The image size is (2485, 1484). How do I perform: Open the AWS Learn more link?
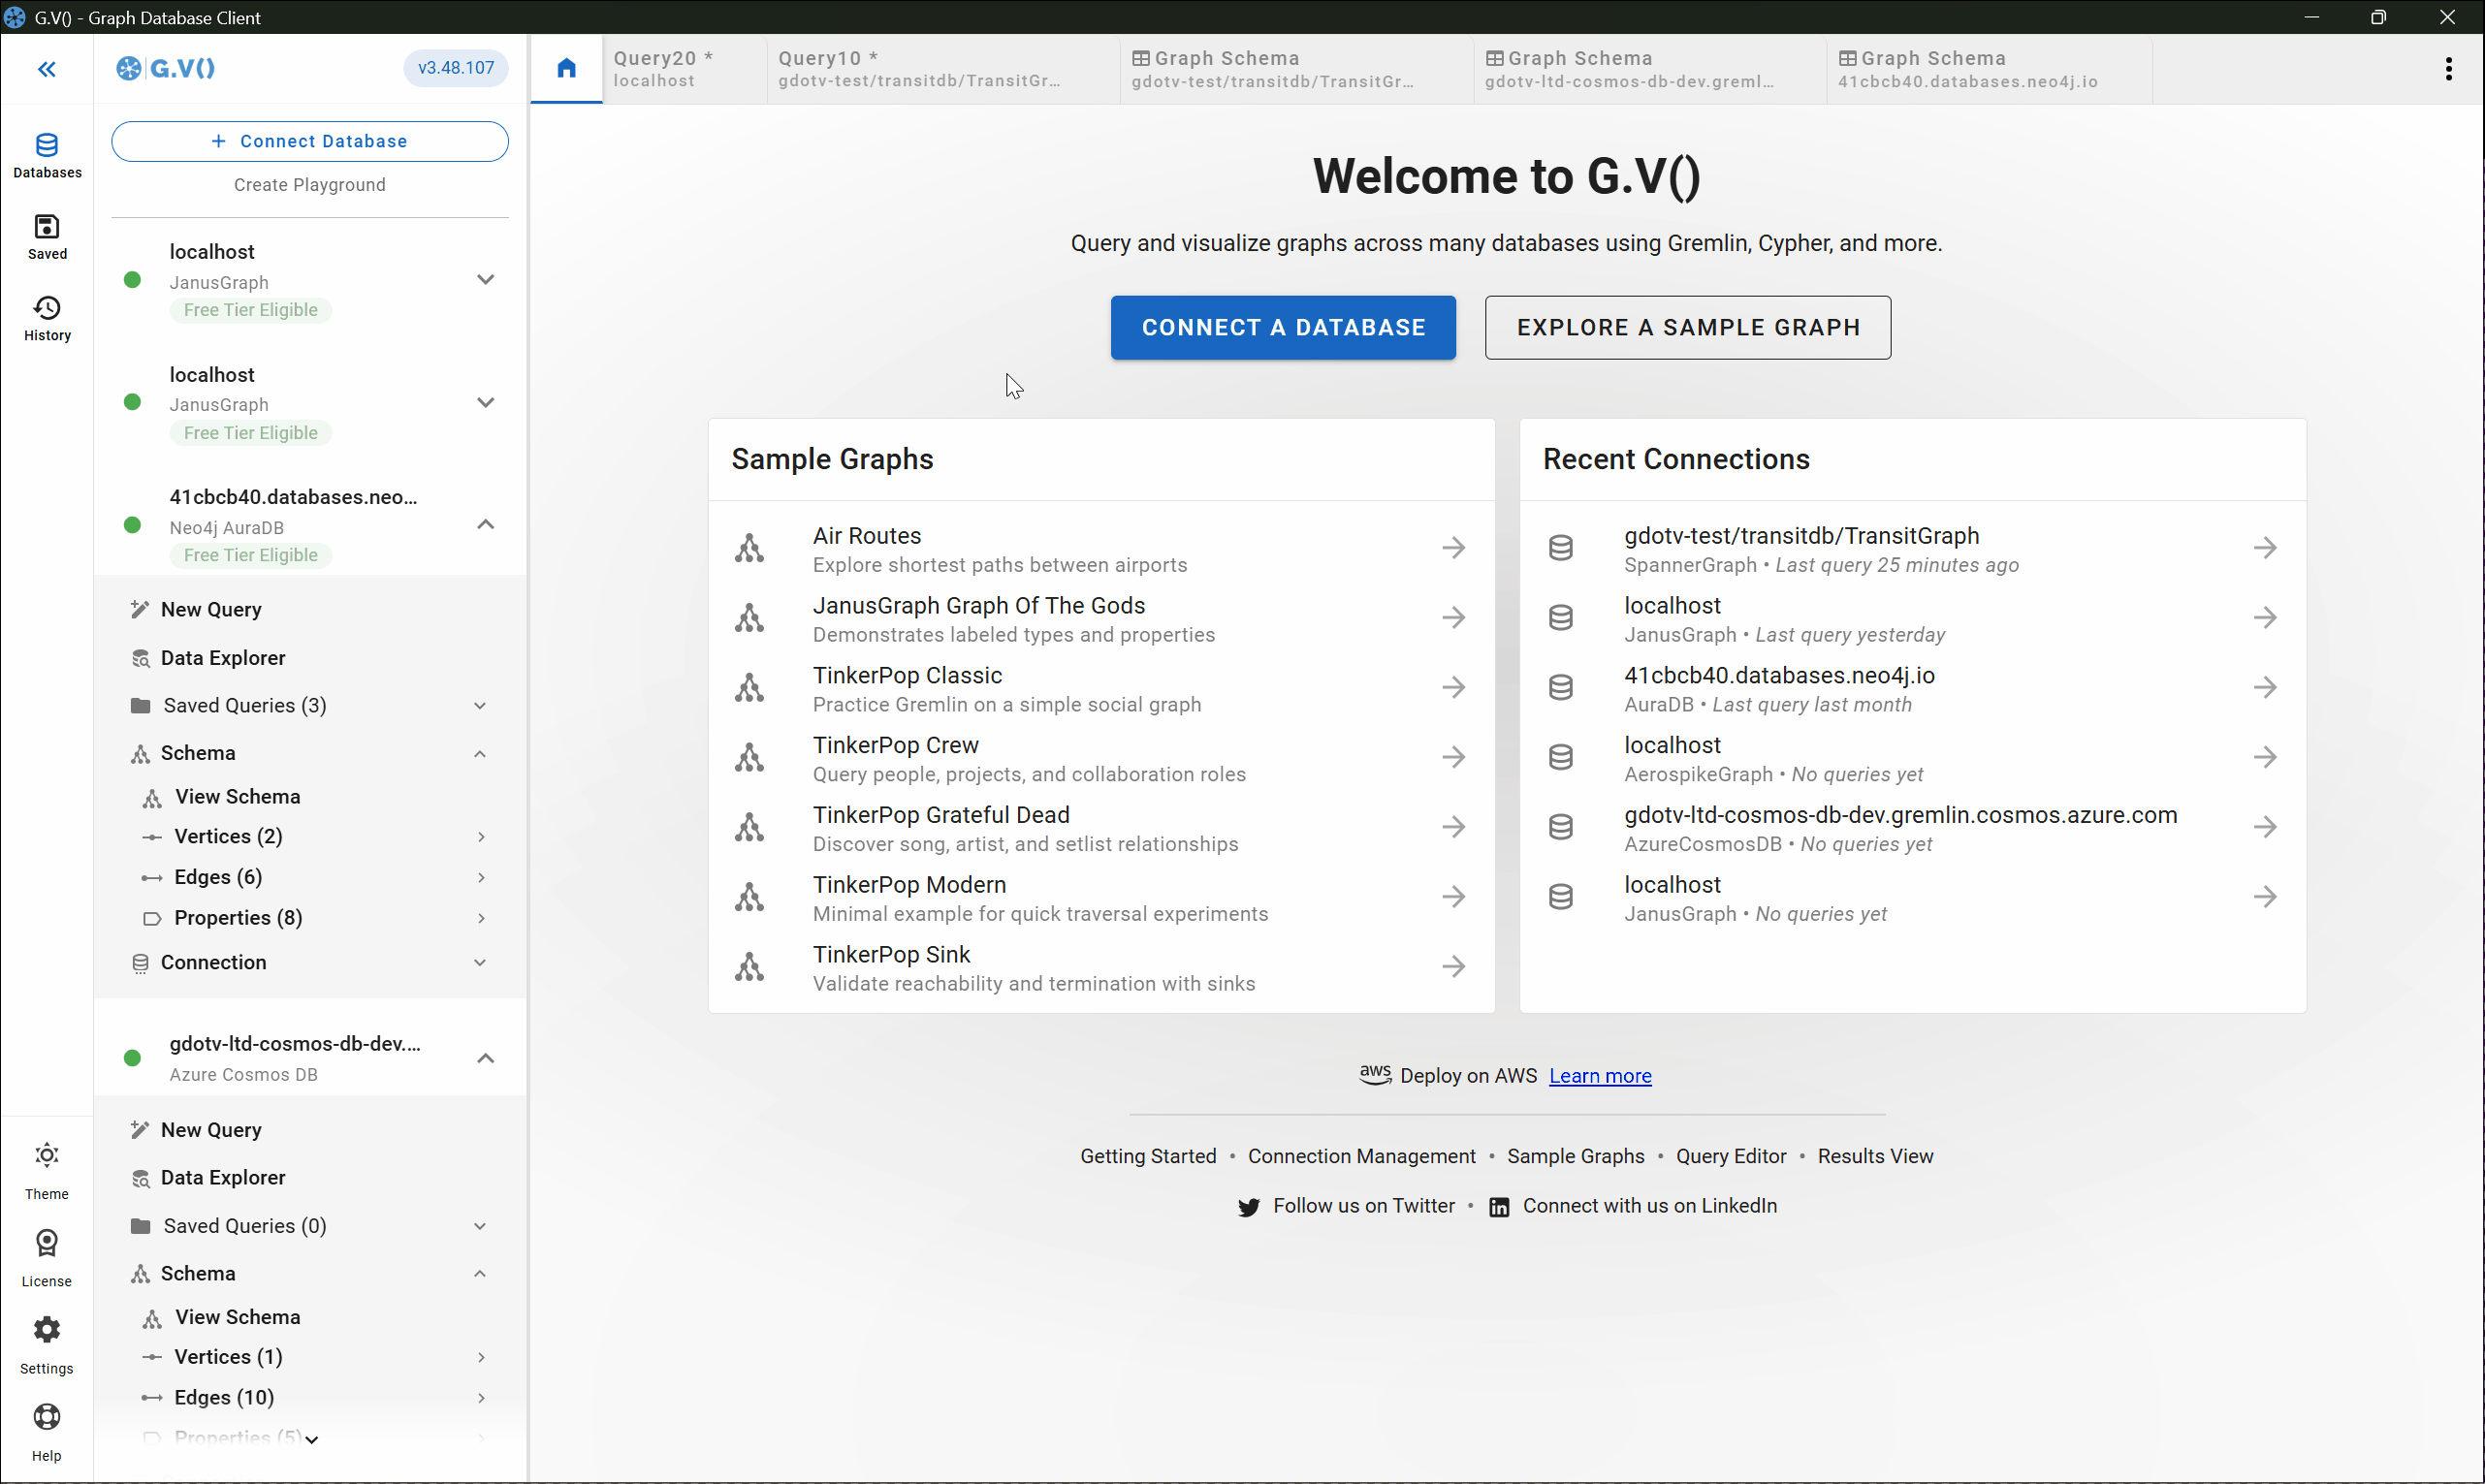tap(1599, 1076)
